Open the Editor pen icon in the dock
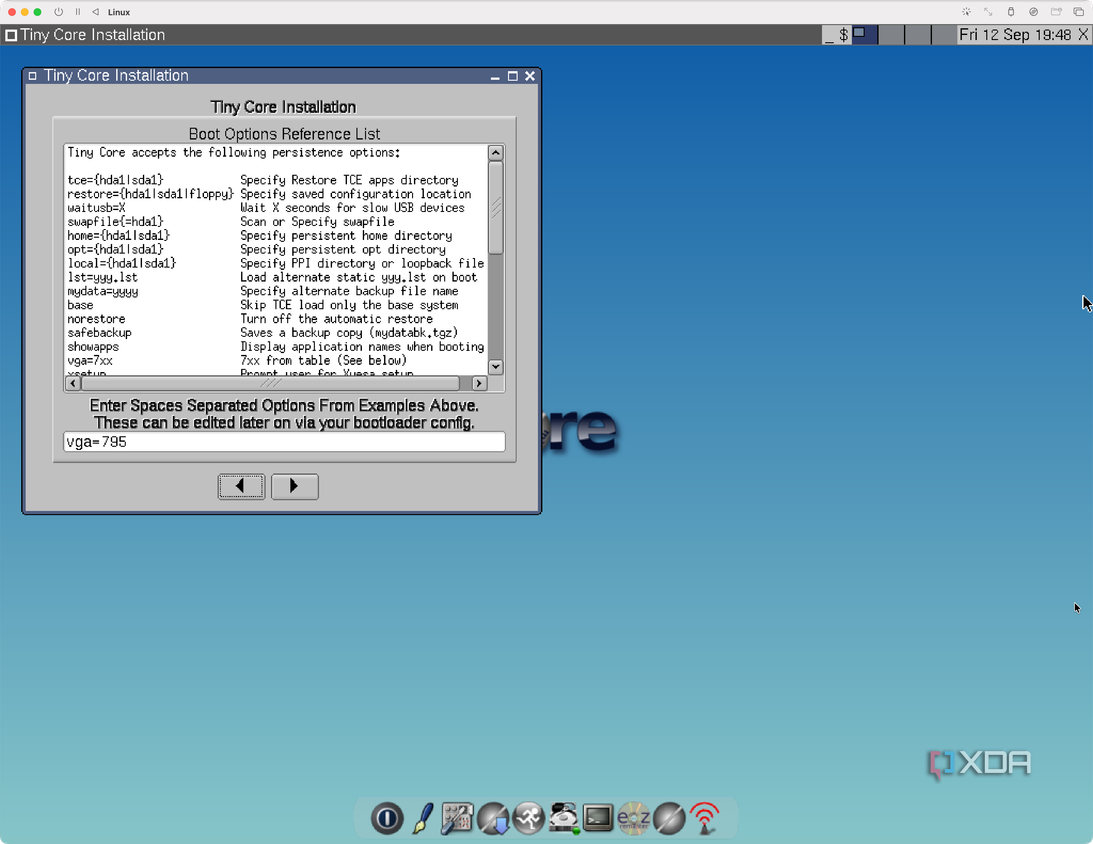The width and height of the screenshot is (1093, 844). [422, 818]
